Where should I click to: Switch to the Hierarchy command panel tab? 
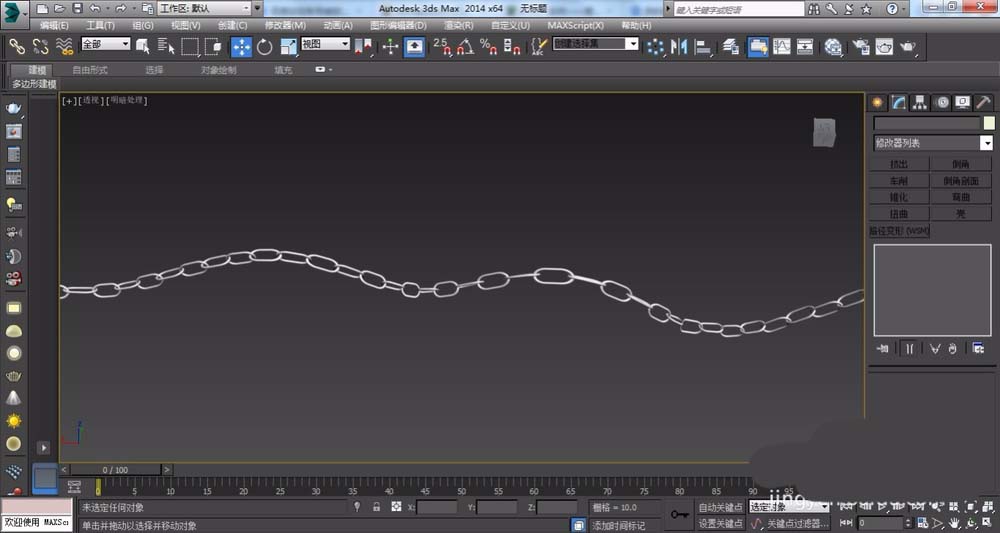click(x=920, y=102)
